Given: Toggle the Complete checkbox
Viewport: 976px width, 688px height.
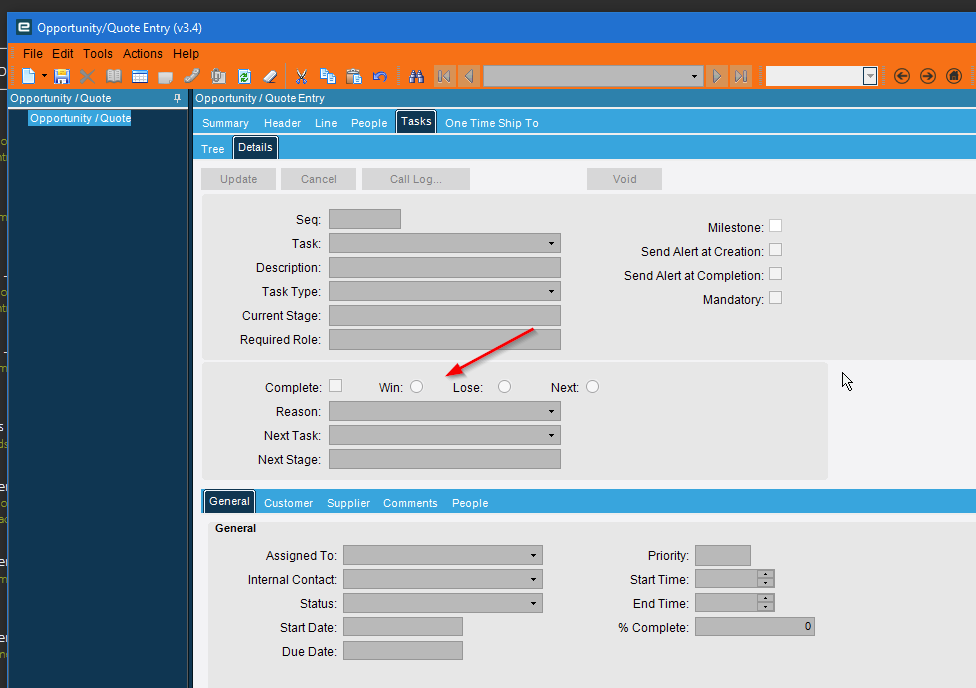Looking at the screenshot, I should coord(336,386).
